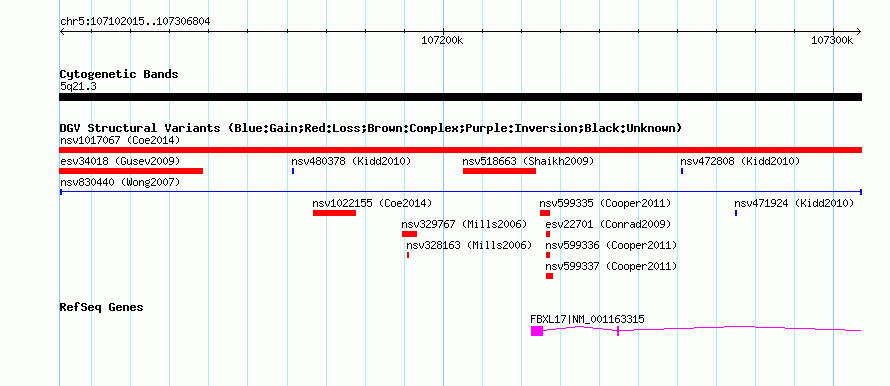890x386 pixels.
Task: Click the nsv1017067 (Coe2014) red loss bar
Action: click(x=460, y=150)
